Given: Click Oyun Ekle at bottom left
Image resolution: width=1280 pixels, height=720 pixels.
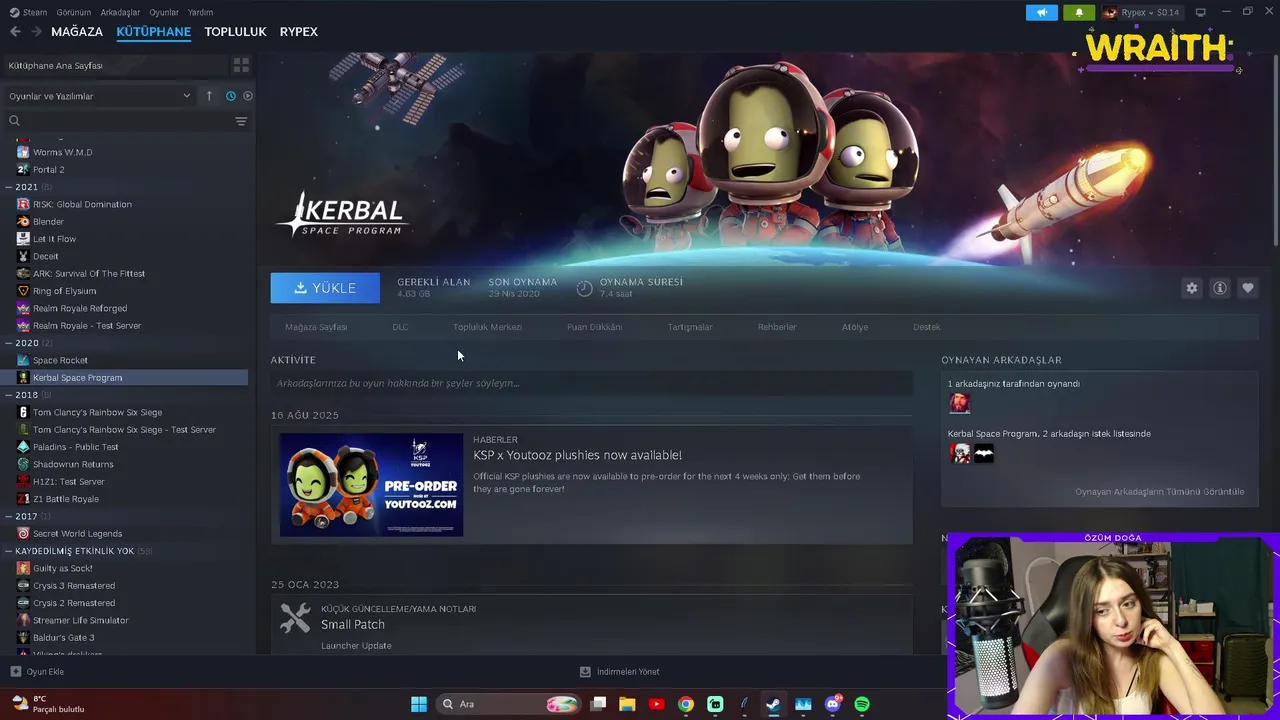Looking at the screenshot, I should click(37, 672).
